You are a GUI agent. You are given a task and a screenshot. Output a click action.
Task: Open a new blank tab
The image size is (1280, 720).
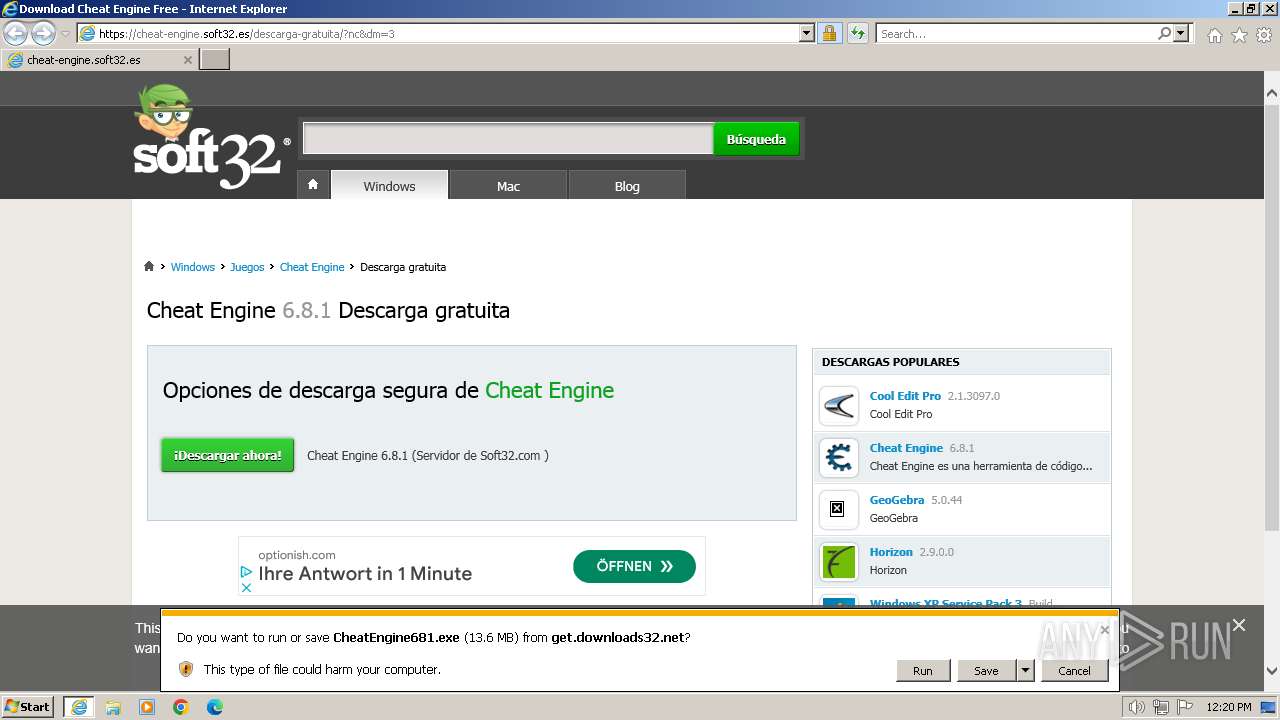215,60
